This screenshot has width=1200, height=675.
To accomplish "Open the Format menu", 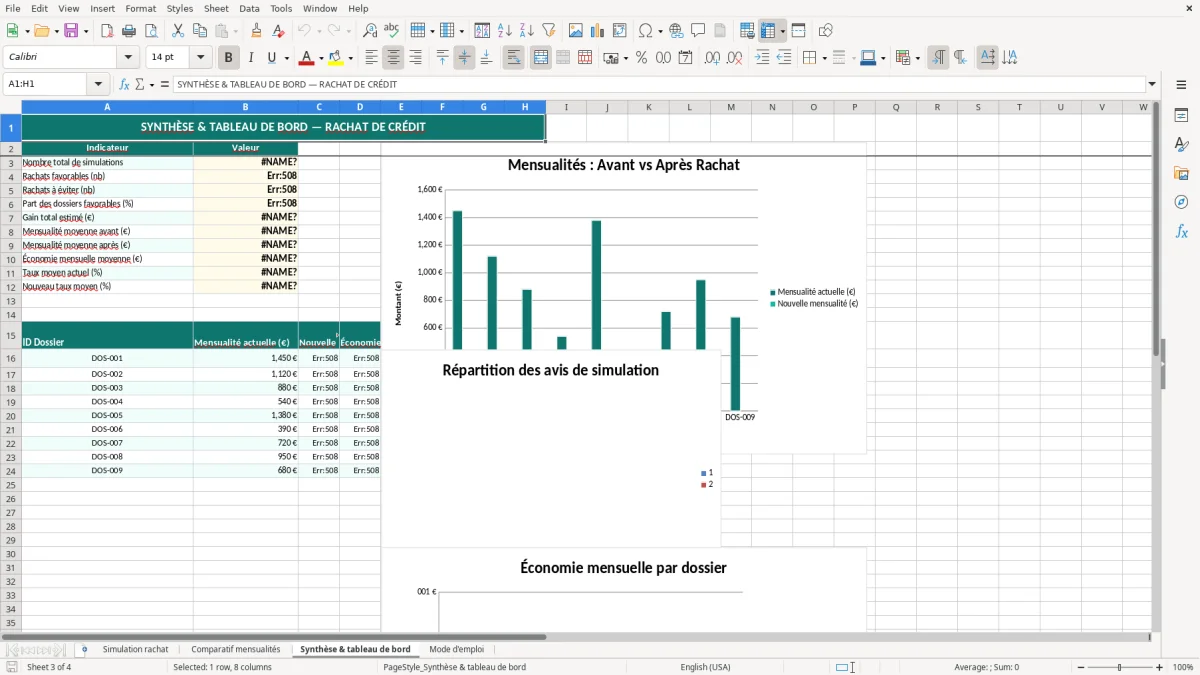I will tap(140, 8).
